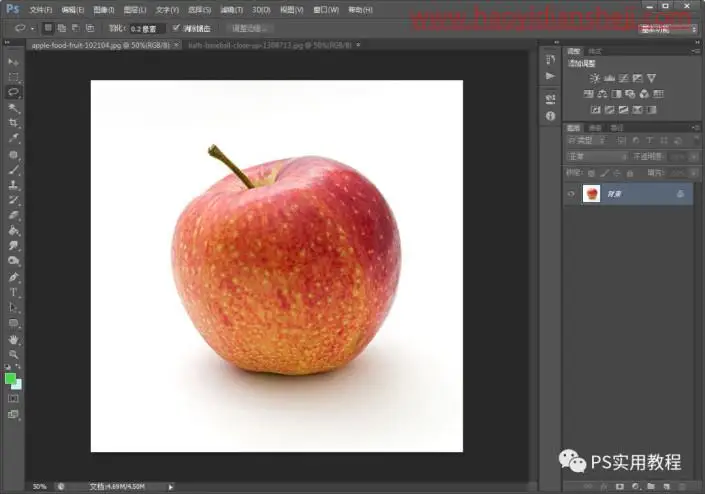This screenshot has height=494, width=705.
Task: Select the Path Selection tool
Action: pyautogui.click(x=13, y=308)
